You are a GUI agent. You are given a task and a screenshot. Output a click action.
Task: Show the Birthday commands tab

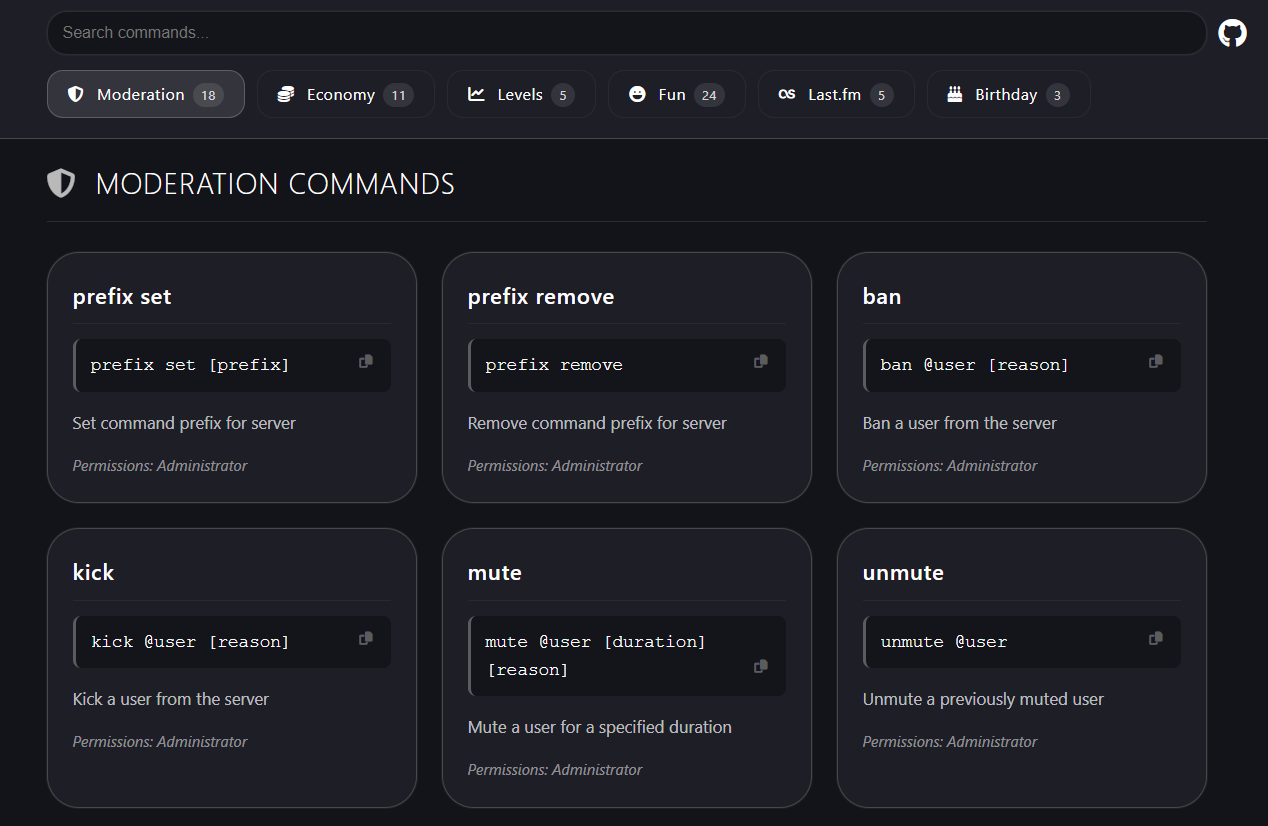pos(1009,94)
